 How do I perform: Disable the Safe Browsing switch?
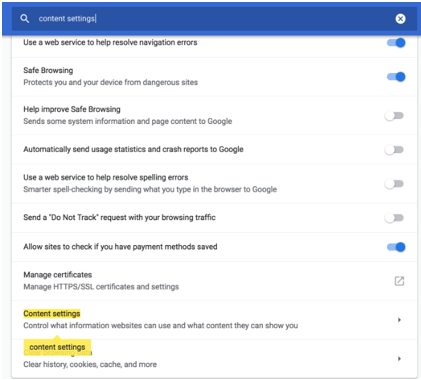[x=396, y=77]
